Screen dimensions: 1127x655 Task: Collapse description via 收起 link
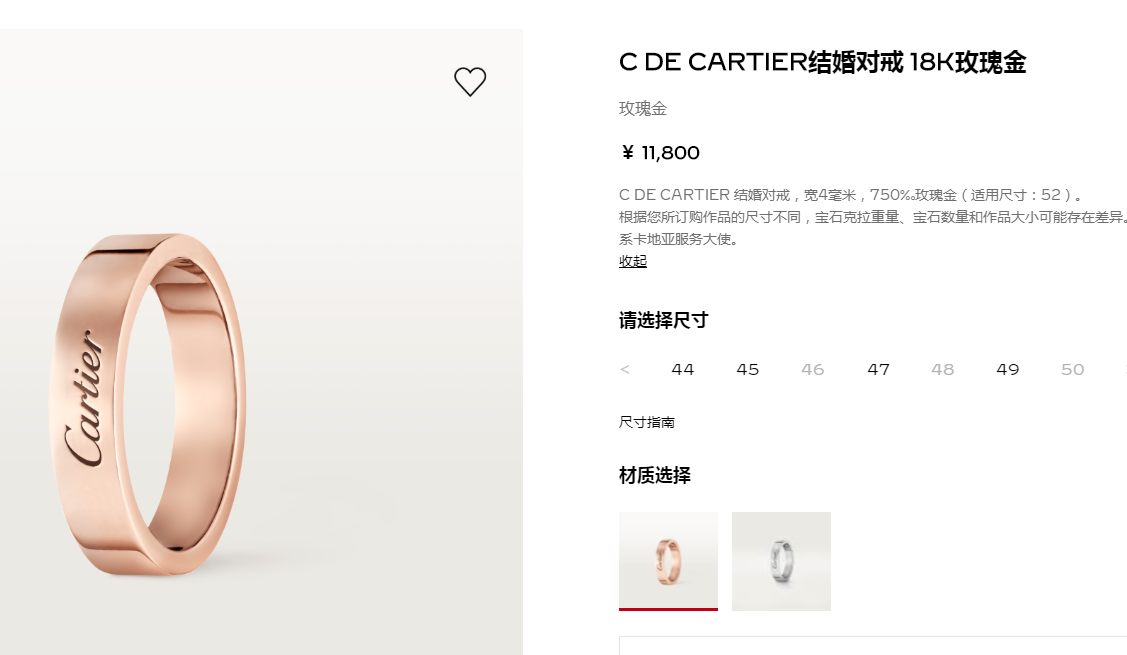[x=632, y=261]
